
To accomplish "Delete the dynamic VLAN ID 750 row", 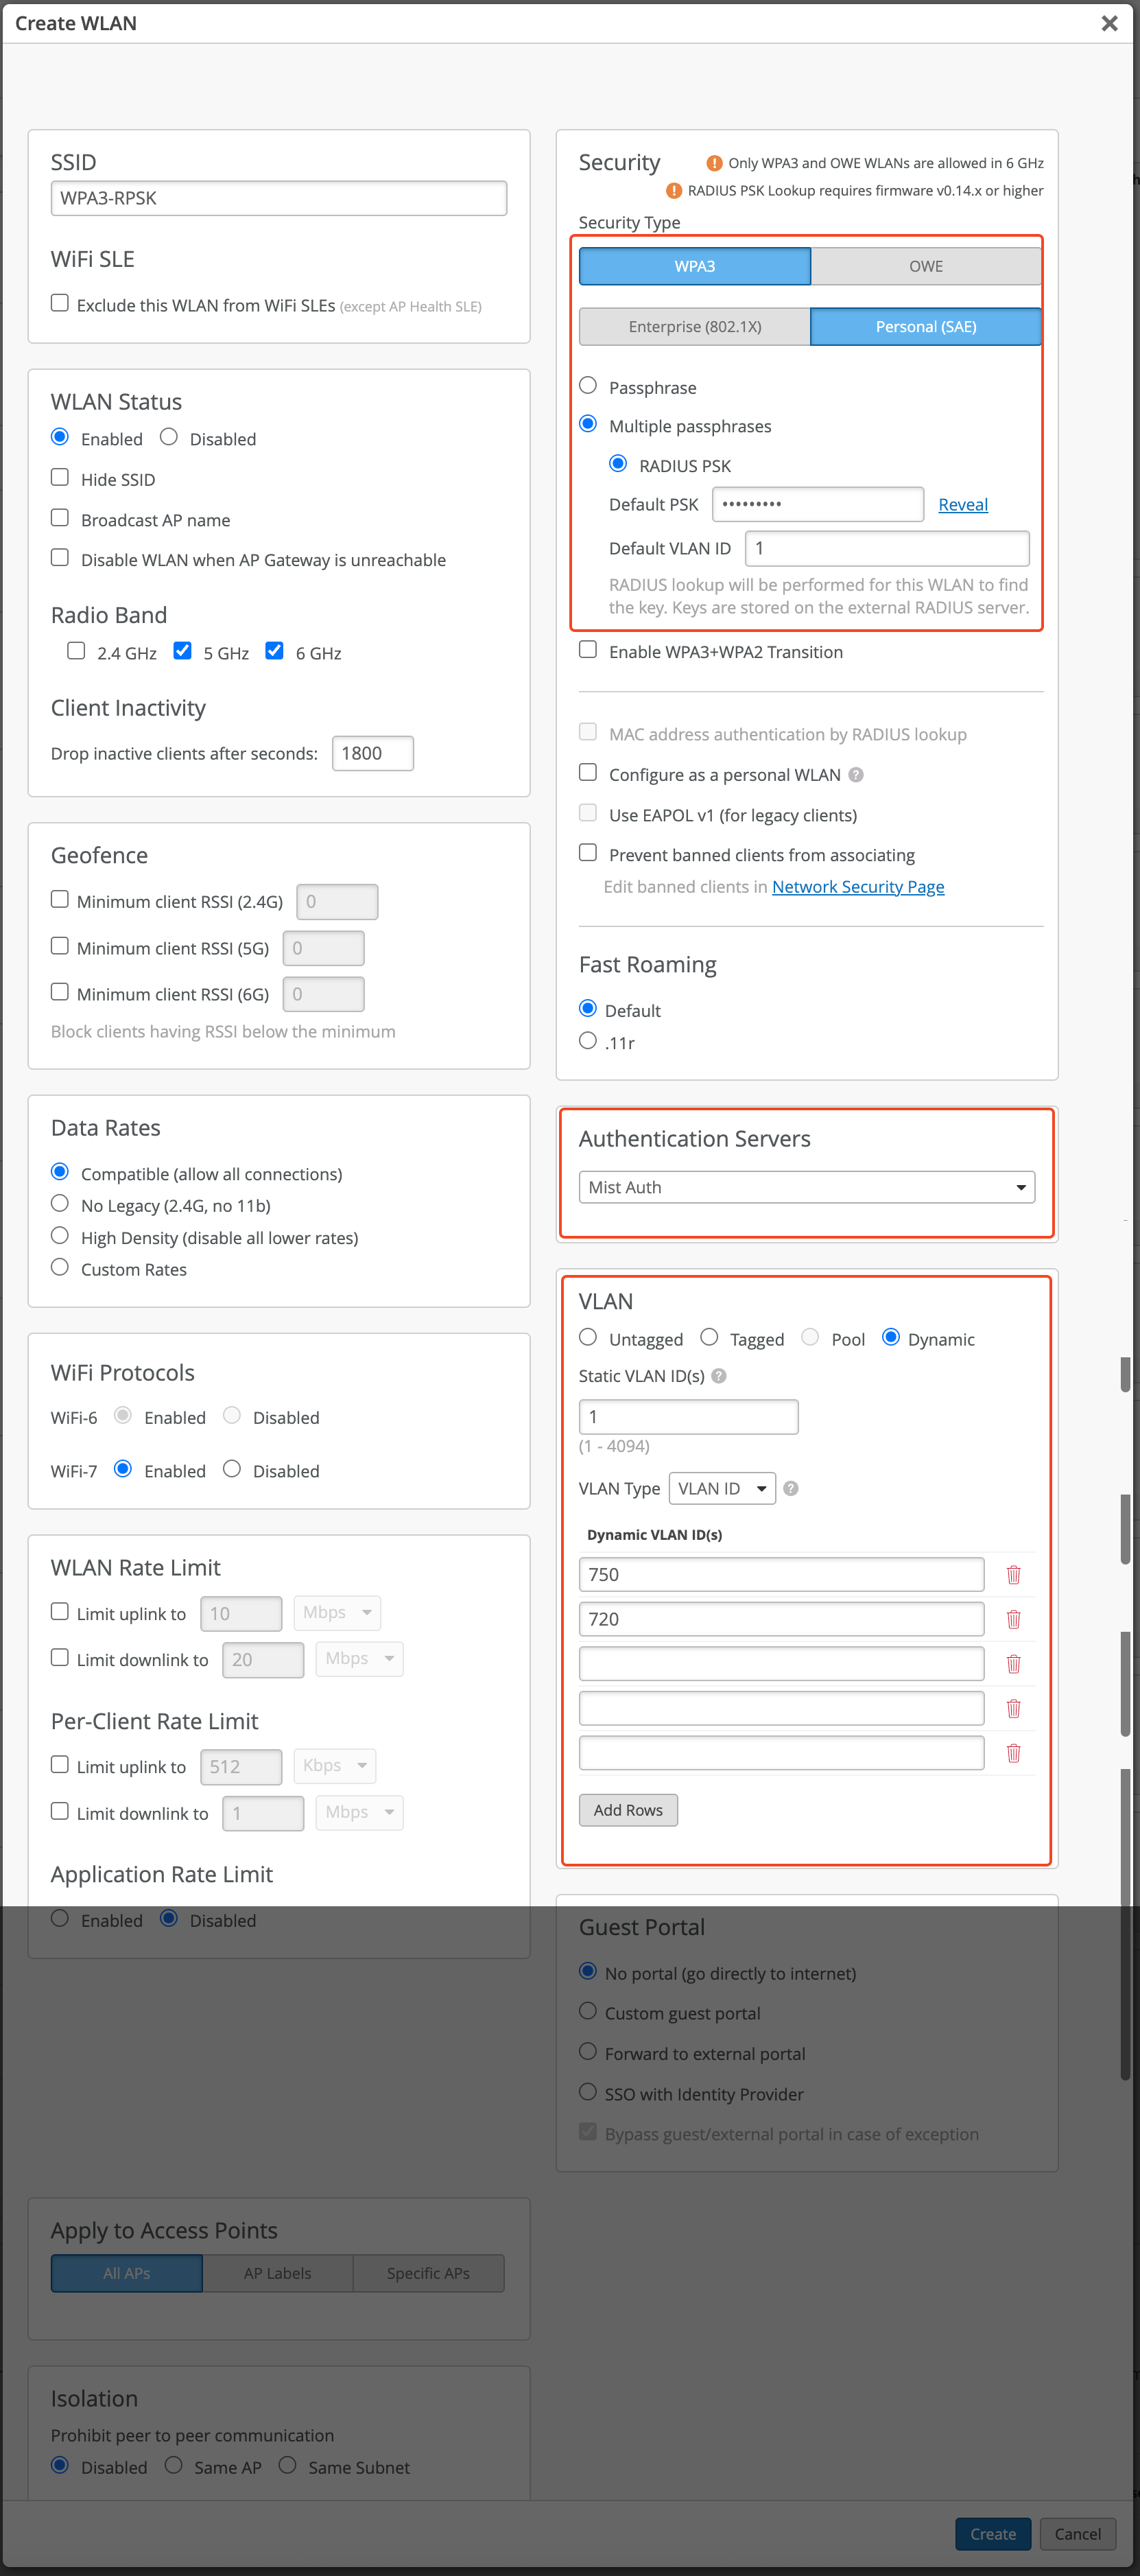I will (x=1013, y=1574).
